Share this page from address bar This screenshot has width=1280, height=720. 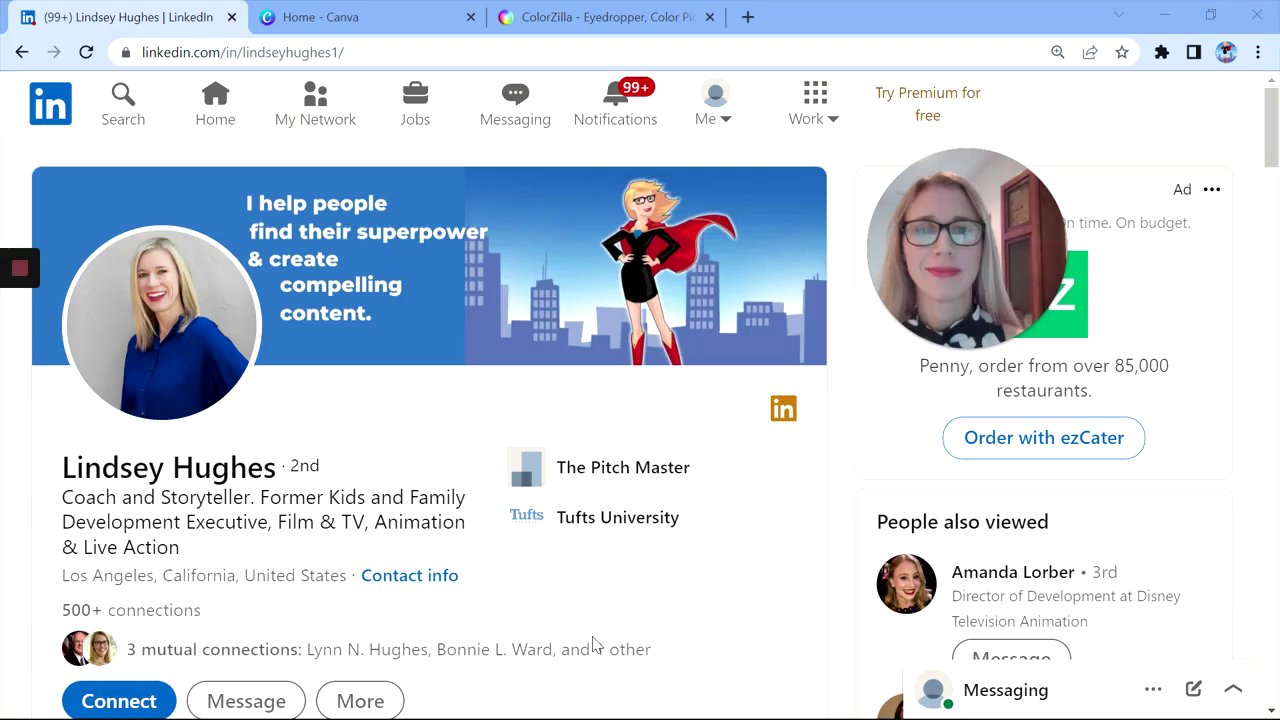[1090, 52]
